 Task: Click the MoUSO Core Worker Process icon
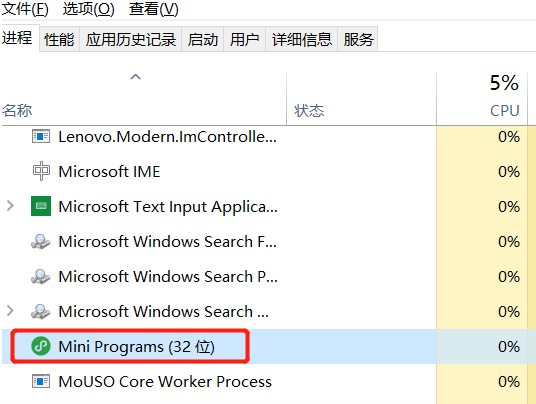click(41, 381)
